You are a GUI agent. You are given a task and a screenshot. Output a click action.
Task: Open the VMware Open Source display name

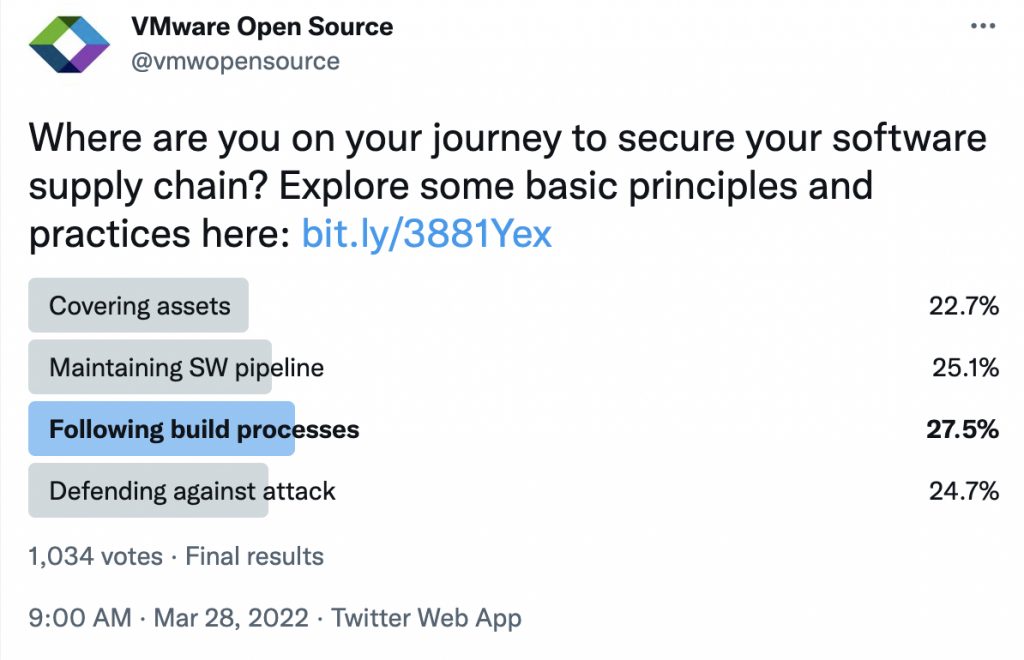click(x=262, y=27)
